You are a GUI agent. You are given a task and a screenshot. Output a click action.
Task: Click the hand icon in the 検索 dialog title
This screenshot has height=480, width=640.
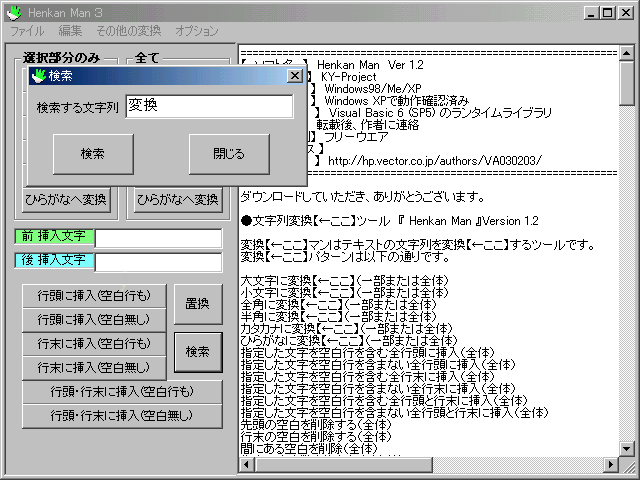point(39,76)
